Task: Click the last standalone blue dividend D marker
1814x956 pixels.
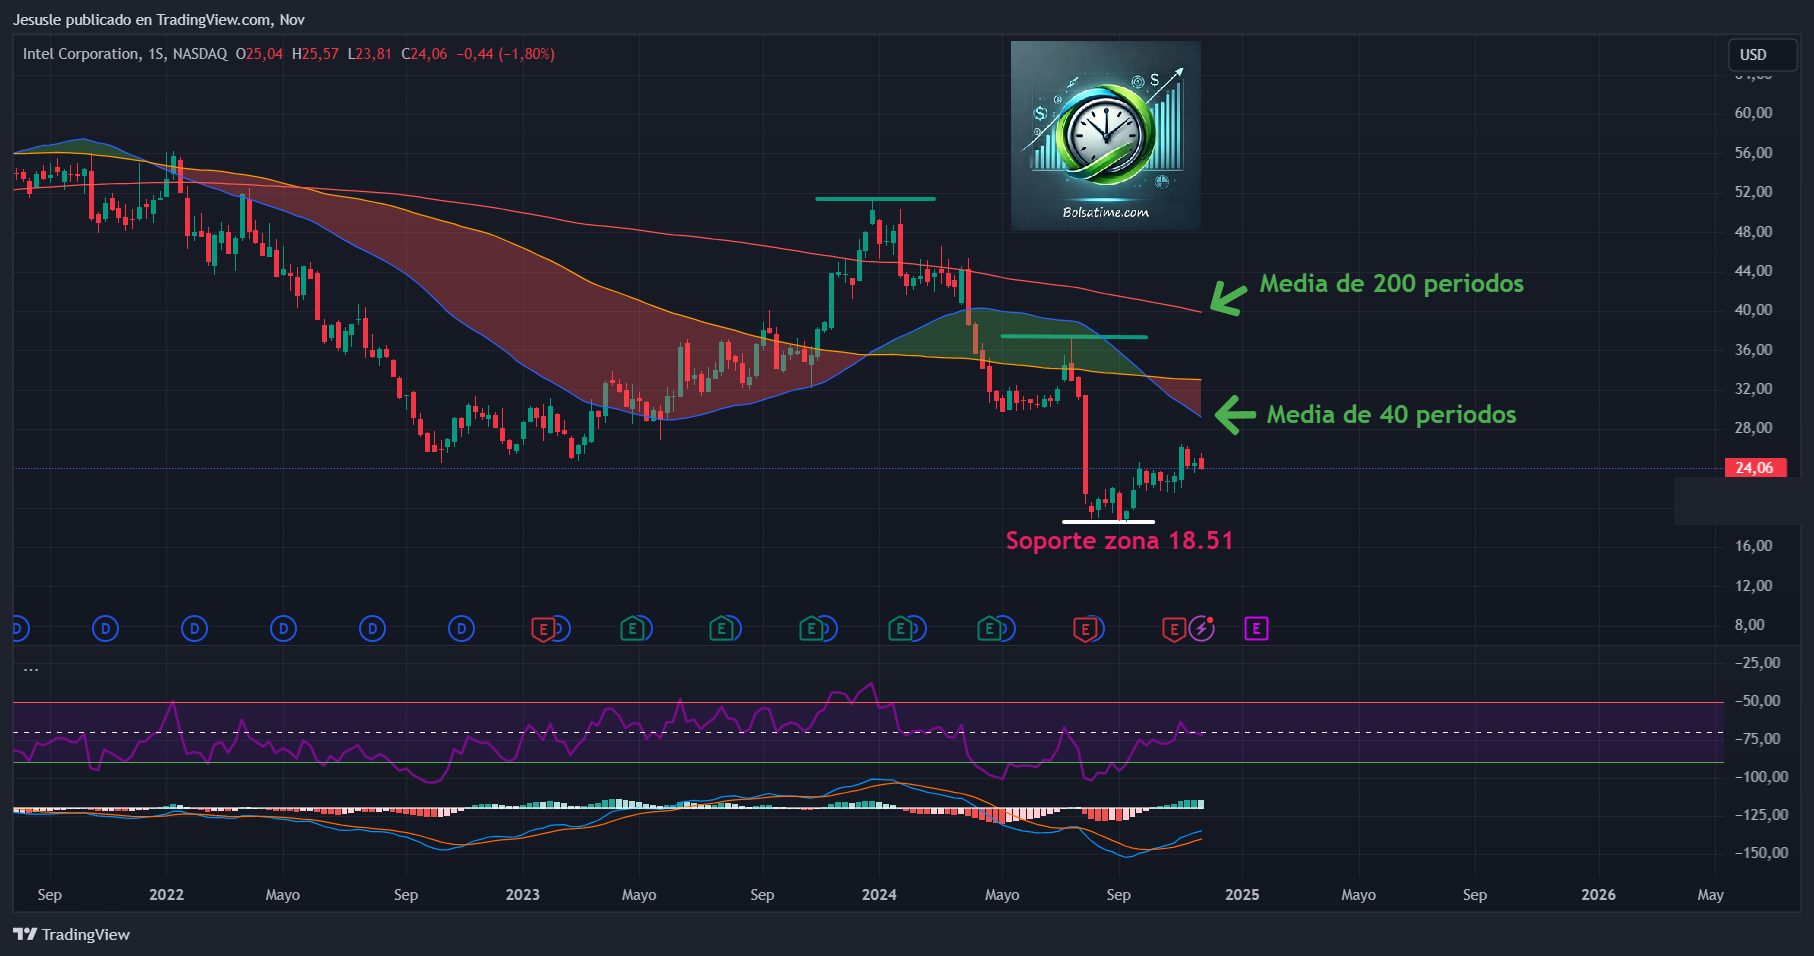Action: tap(461, 629)
